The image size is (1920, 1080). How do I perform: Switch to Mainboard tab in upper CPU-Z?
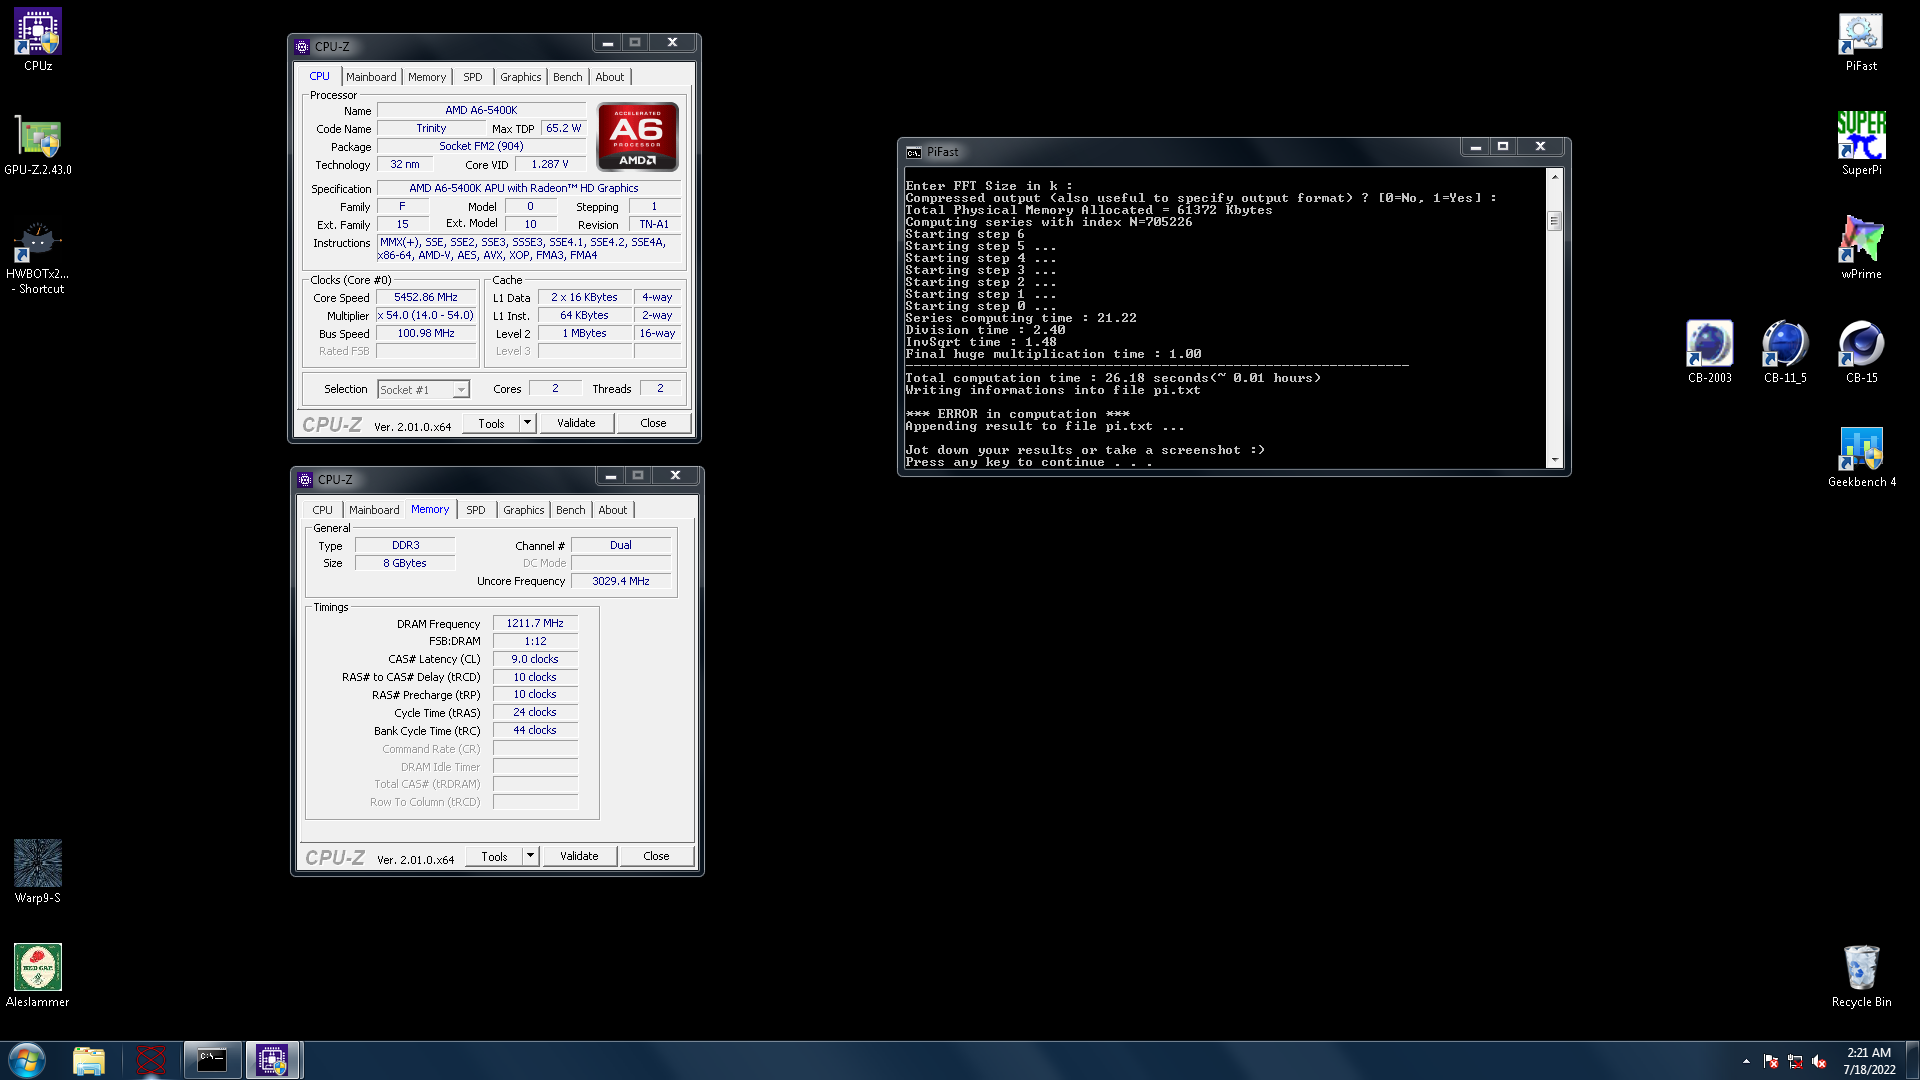(x=371, y=77)
